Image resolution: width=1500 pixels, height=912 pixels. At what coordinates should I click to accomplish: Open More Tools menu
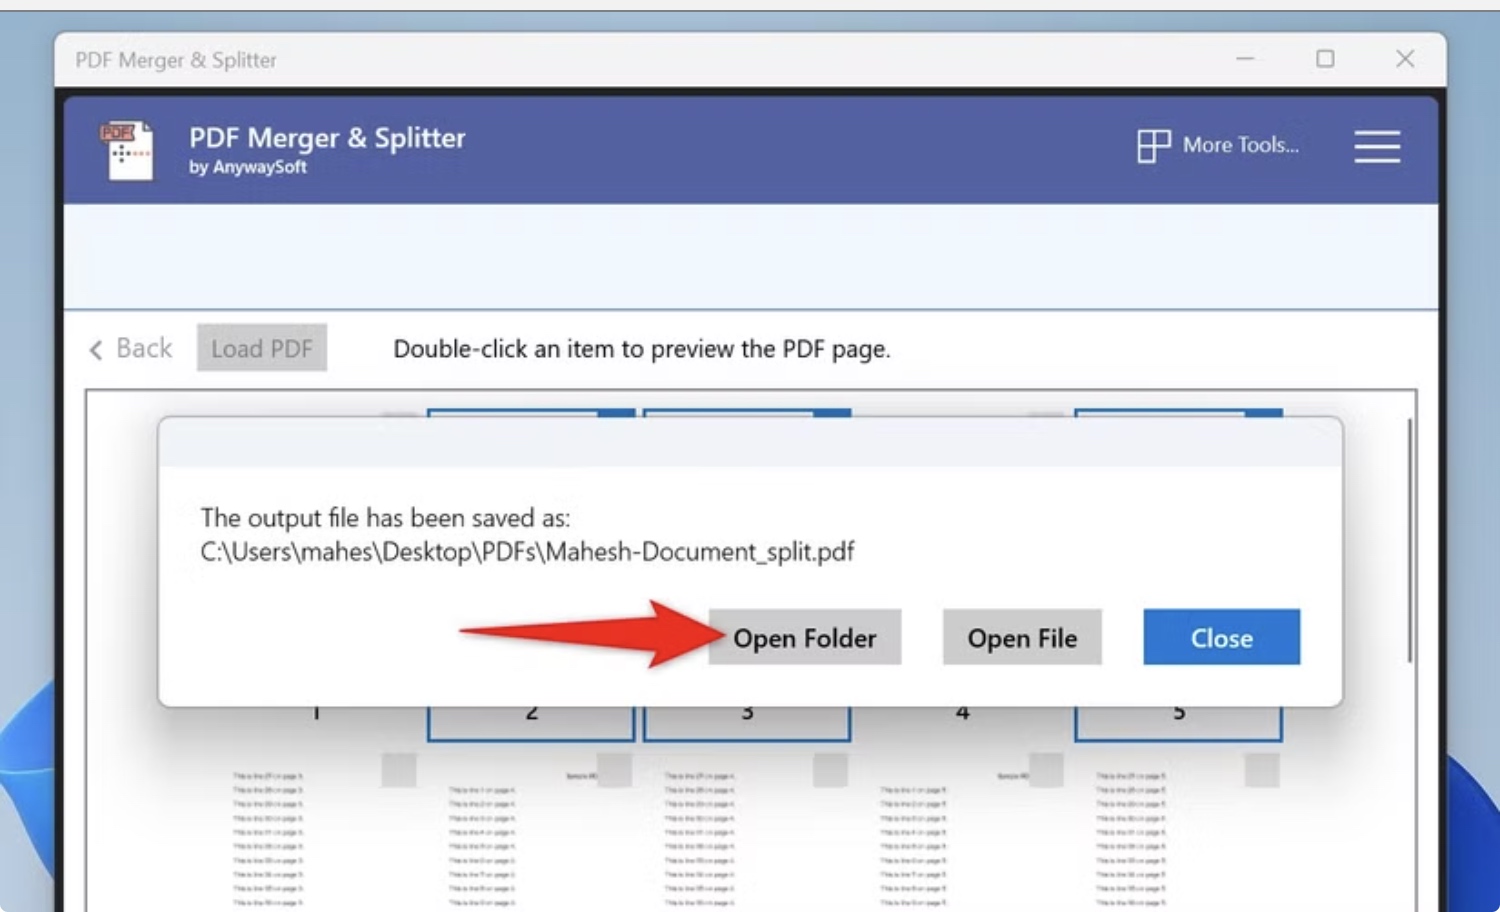(x=1218, y=145)
